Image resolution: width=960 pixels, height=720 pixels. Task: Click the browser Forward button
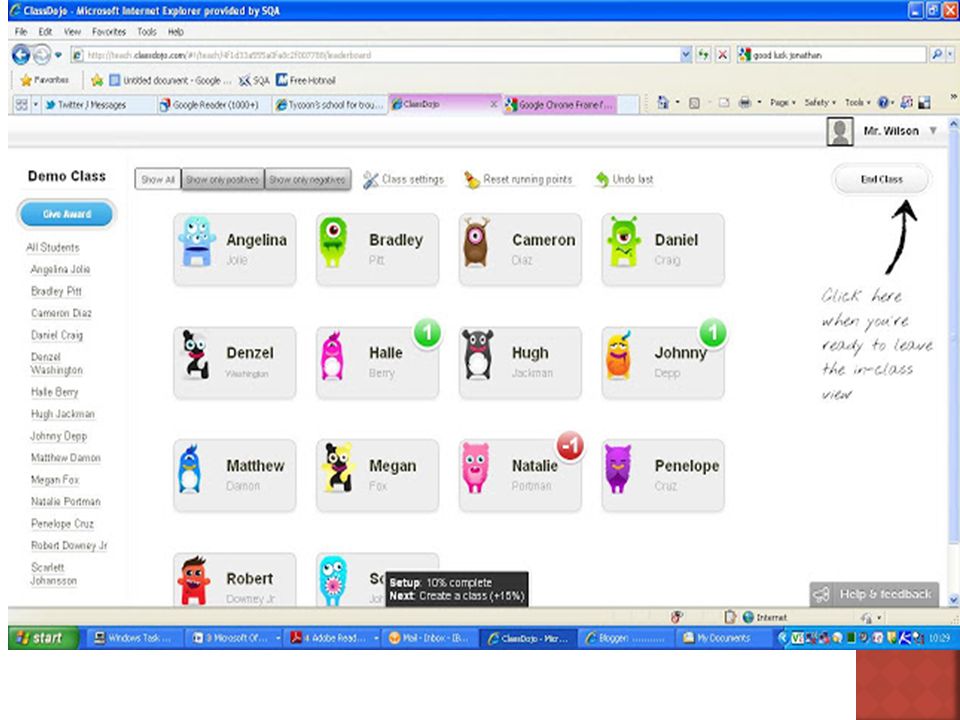click(42, 55)
